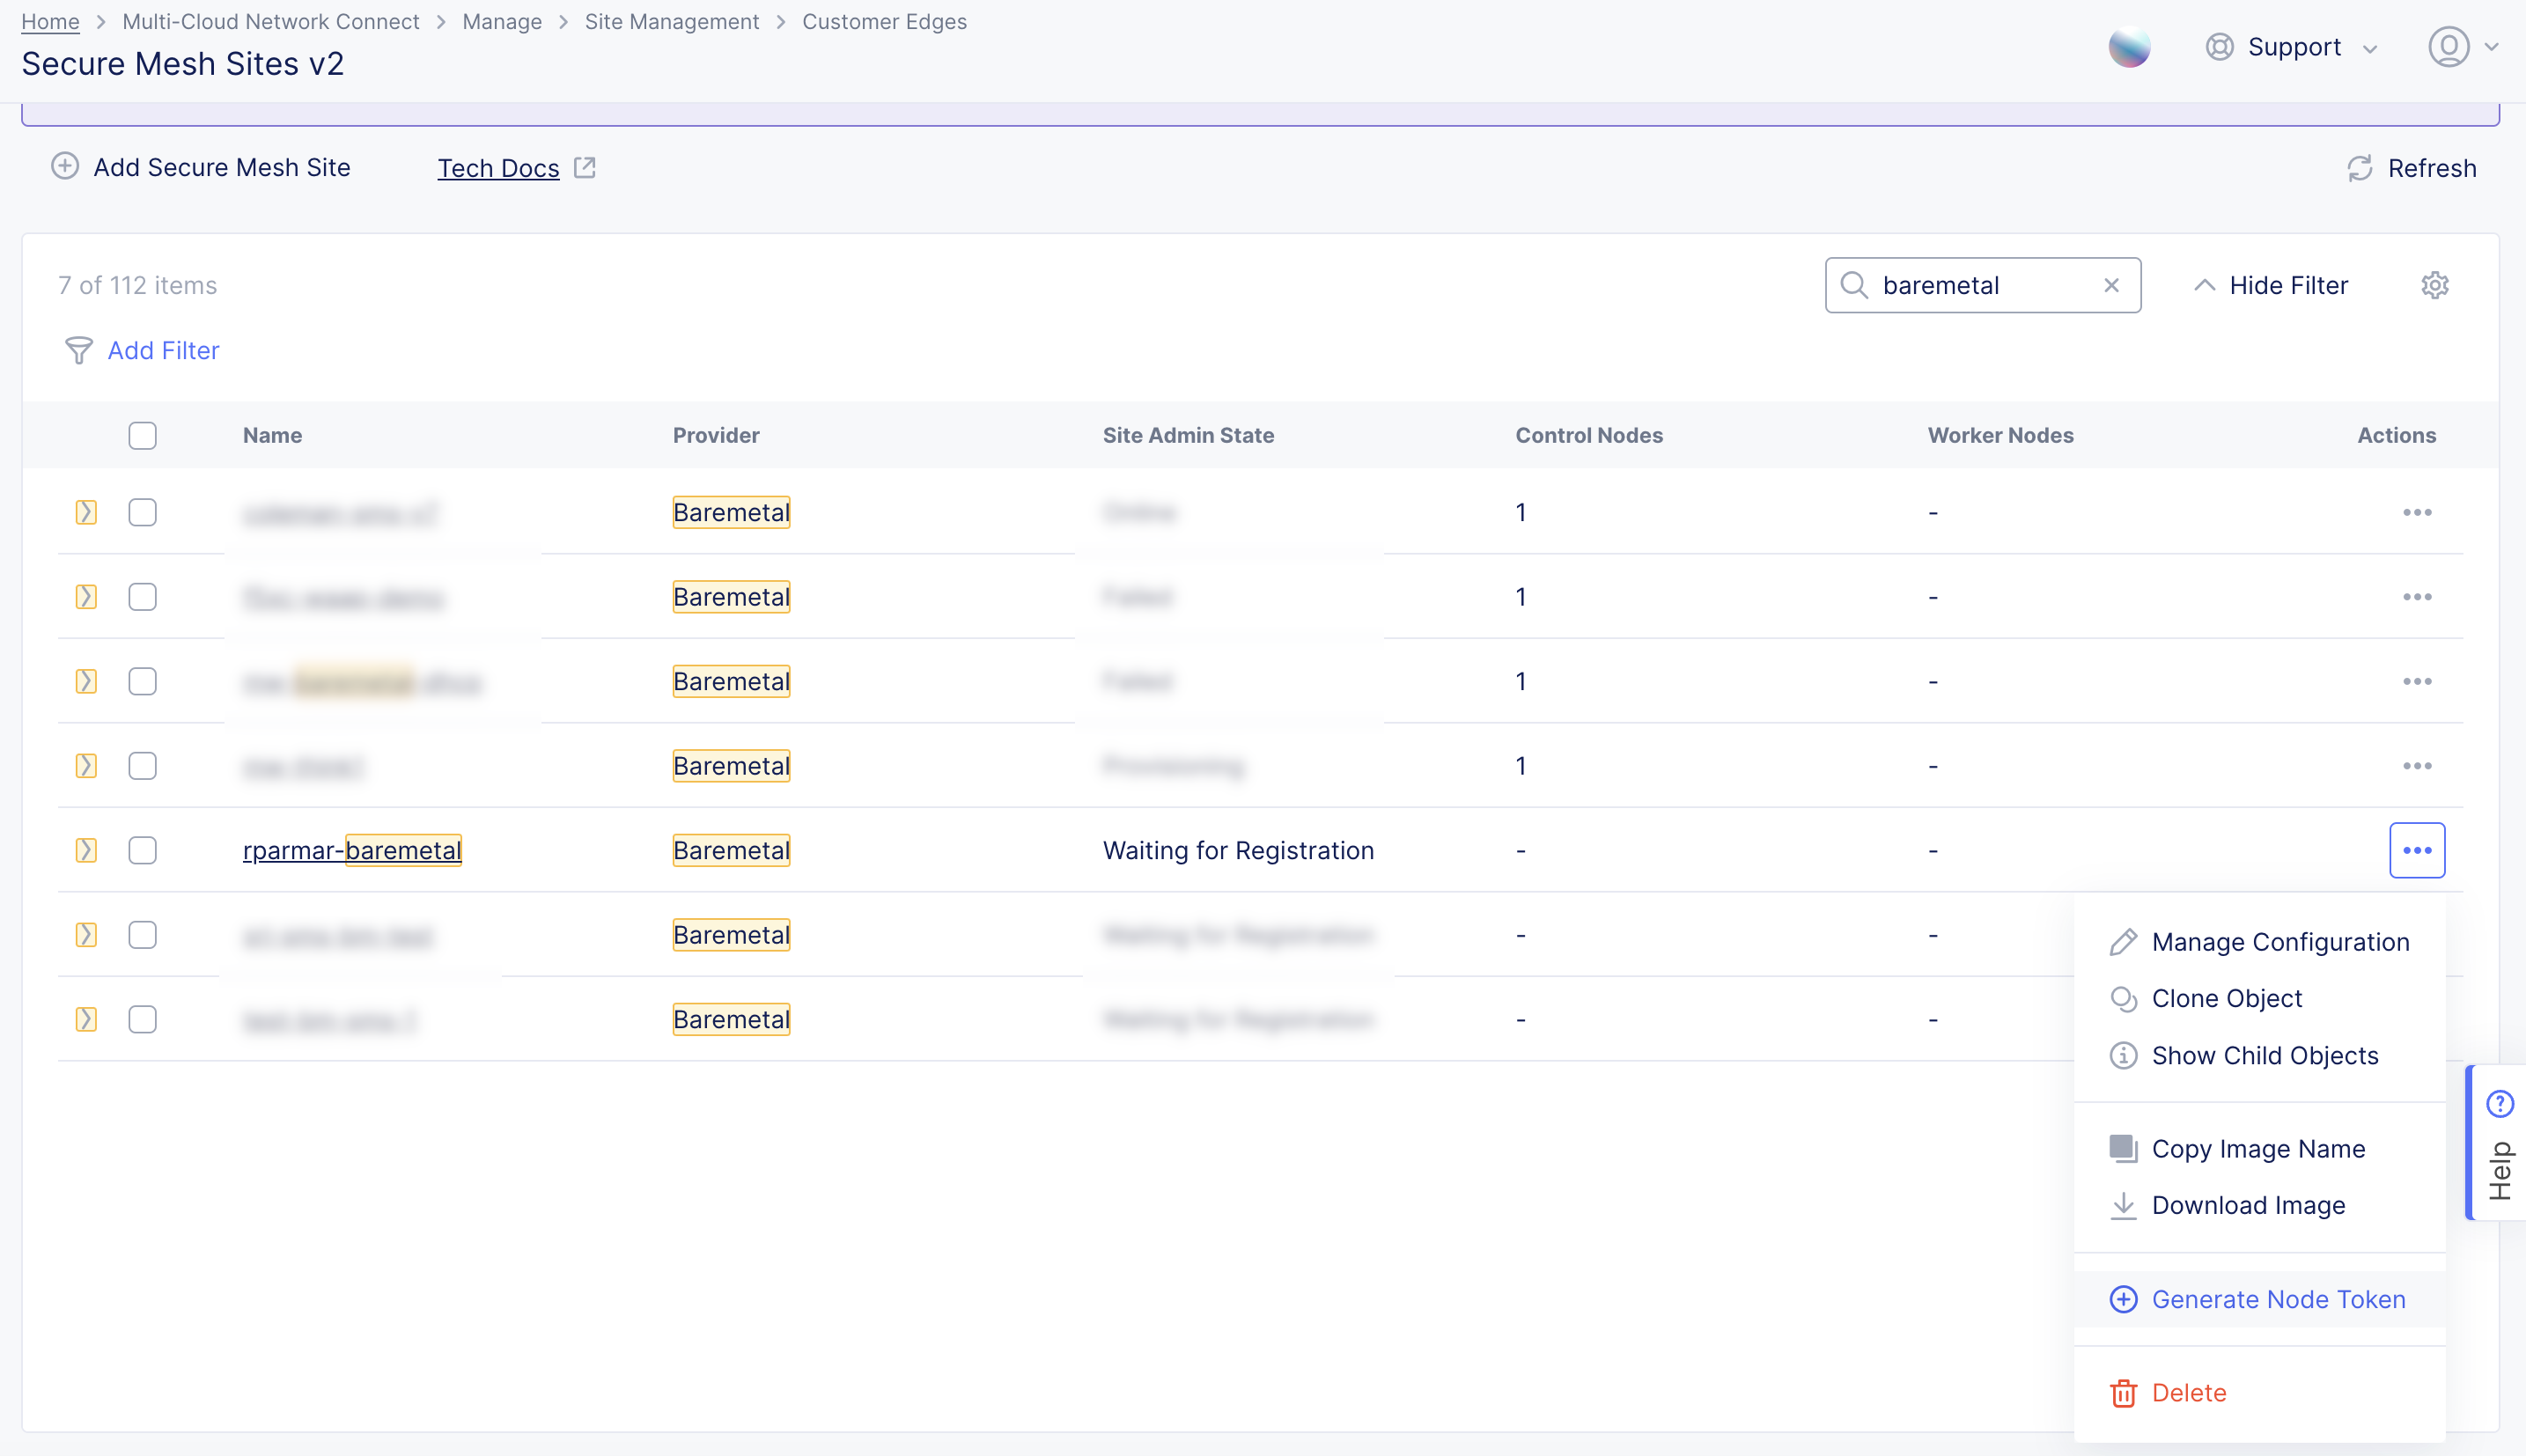Open actions menu for first row

[x=2416, y=512]
